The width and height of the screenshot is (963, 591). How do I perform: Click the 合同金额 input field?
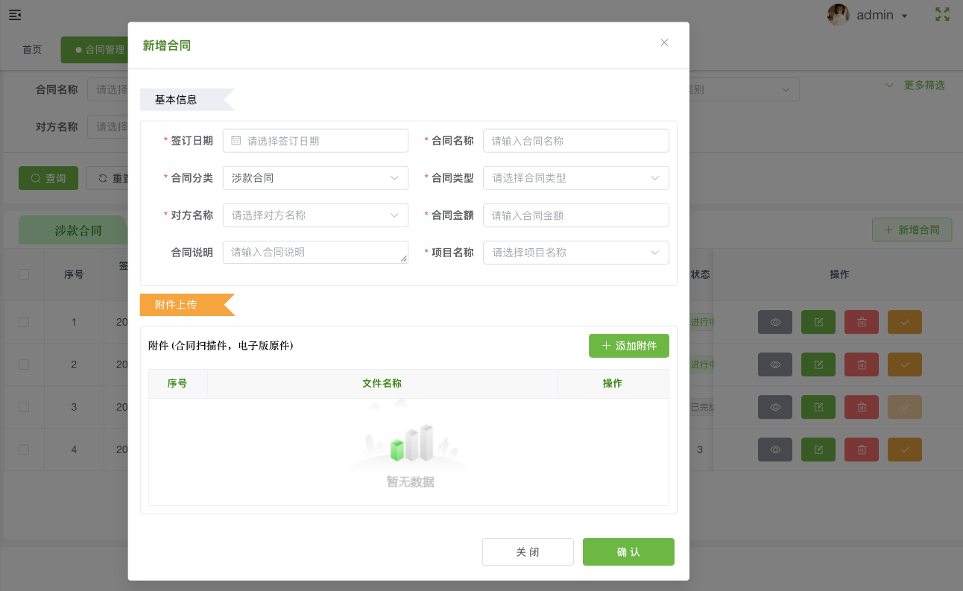point(575,214)
